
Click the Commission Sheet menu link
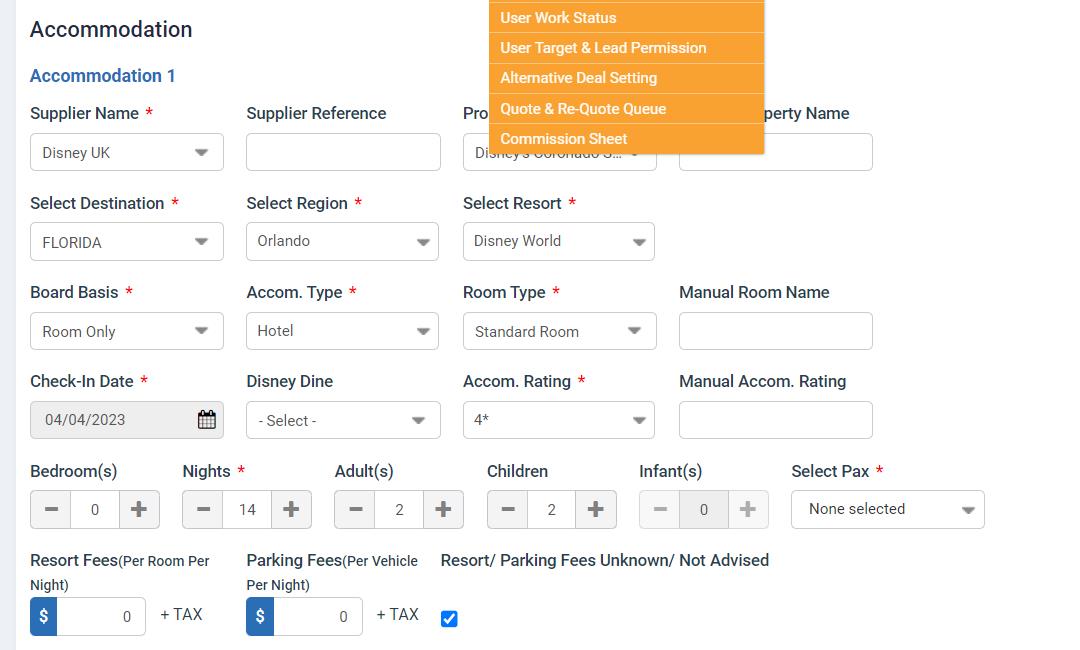click(564, 139)
